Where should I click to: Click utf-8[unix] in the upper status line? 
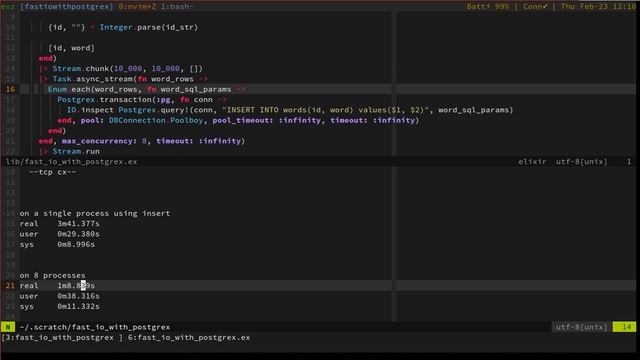pyautogui.click(x=581, y=162)
